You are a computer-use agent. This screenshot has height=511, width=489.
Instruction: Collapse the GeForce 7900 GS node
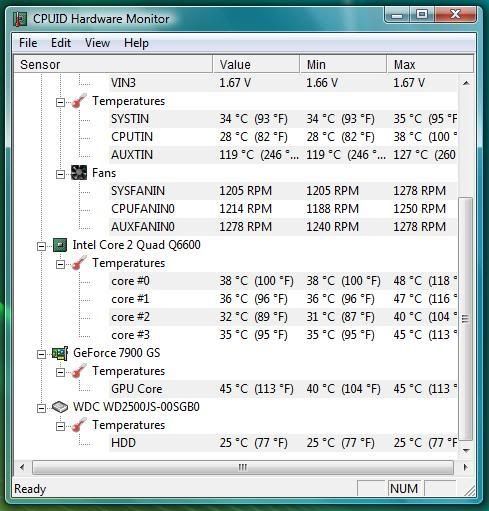pyautogui.click(x=41, y=354)
